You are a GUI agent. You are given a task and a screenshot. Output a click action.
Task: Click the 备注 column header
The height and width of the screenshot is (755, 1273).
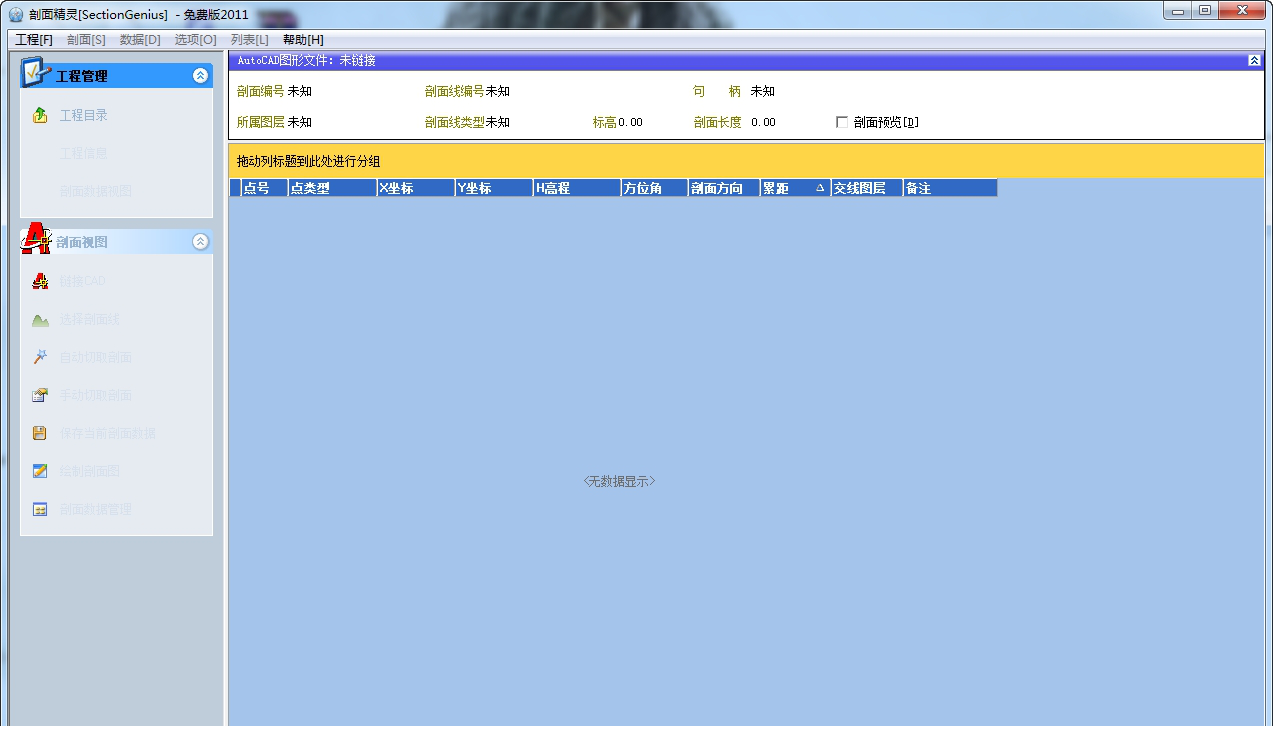tap(950, 187)
